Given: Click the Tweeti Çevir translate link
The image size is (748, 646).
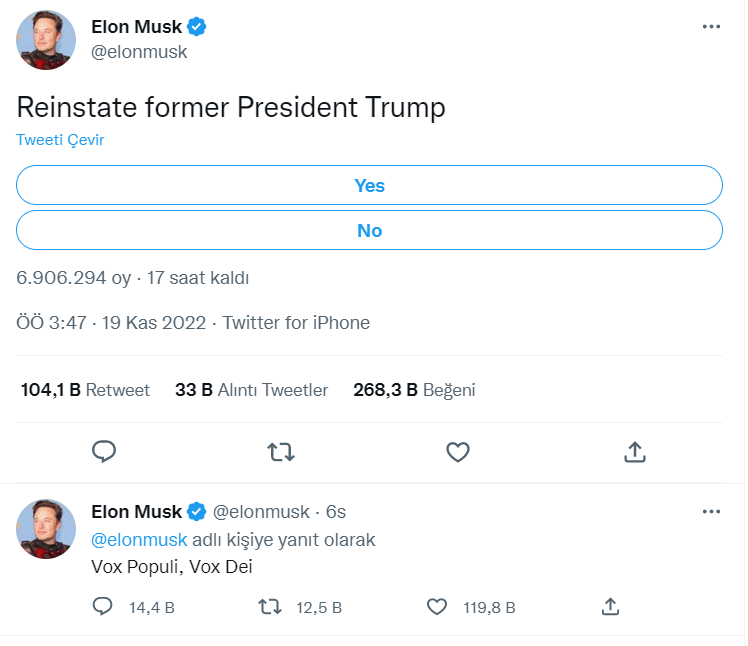Looking at the screenshot, I should click(60, 140).
